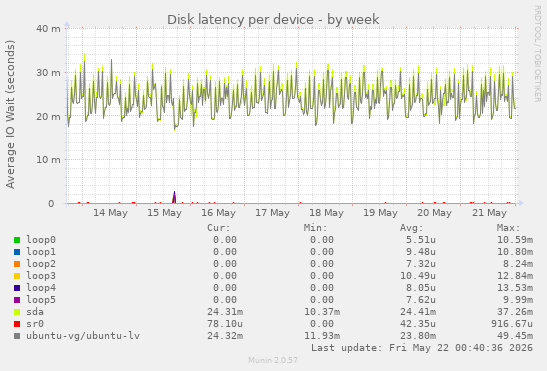Select the loop0 legend label

click(41, 240)
